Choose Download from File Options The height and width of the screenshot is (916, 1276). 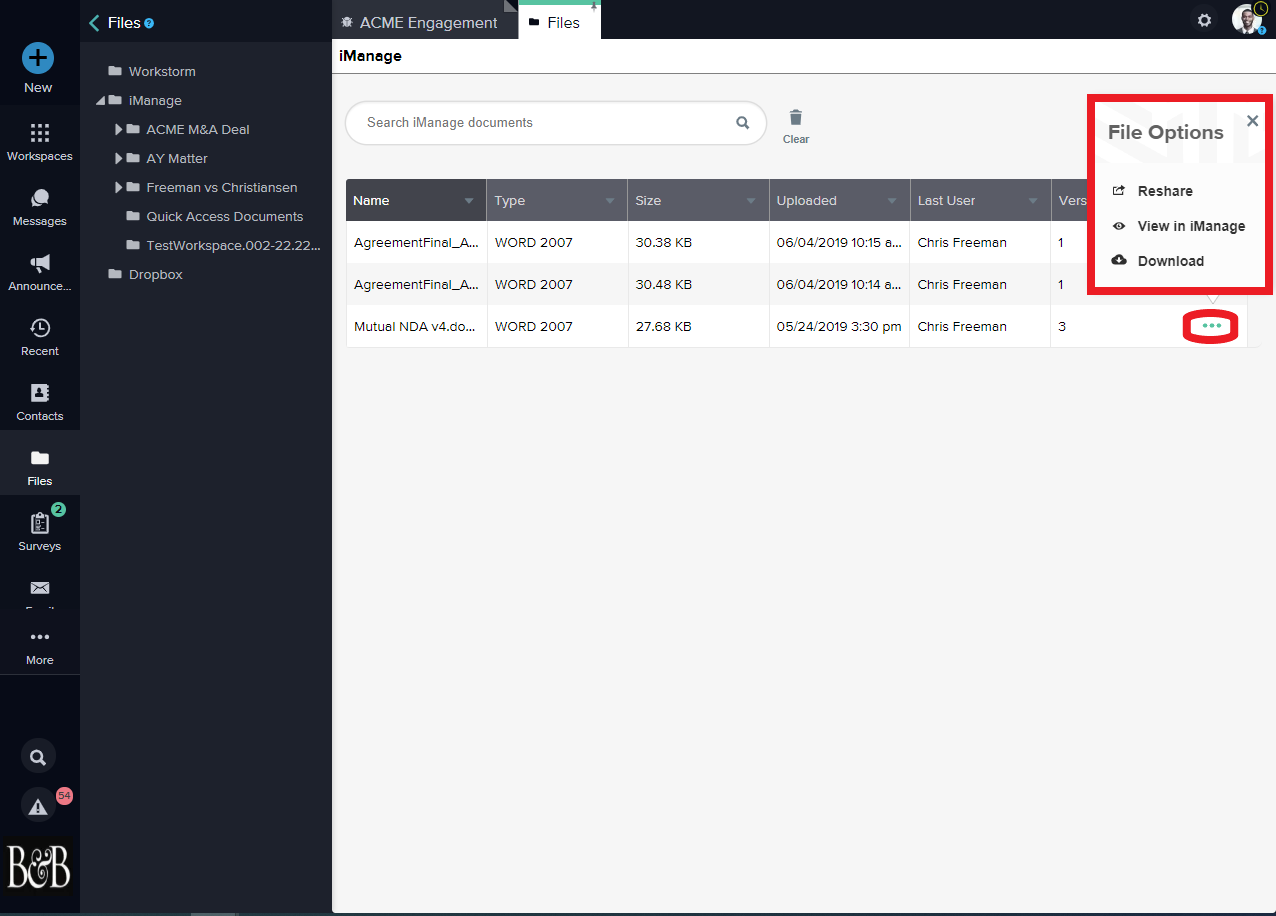point(1170,261)
